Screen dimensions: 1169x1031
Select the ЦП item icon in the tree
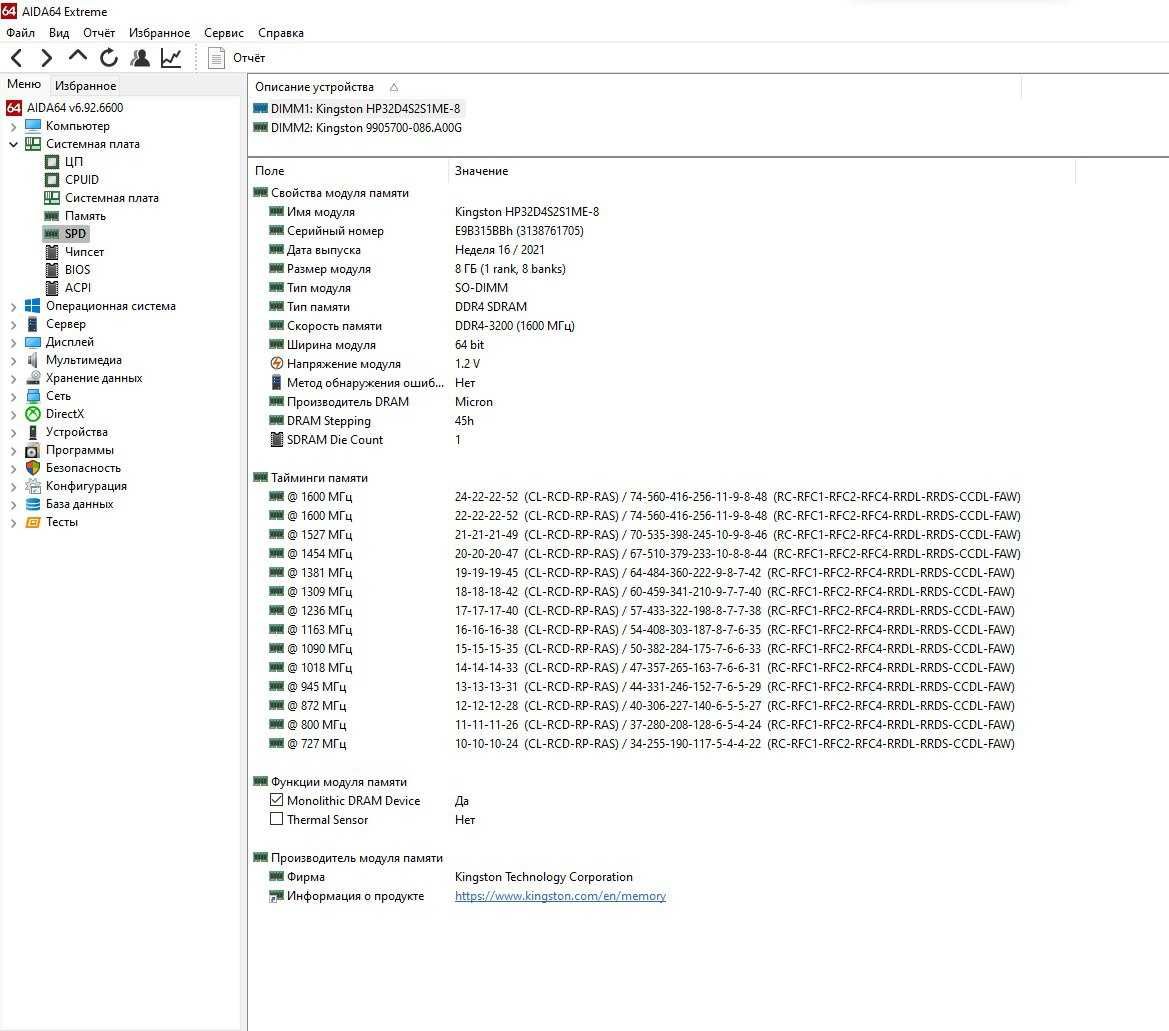[x=51, y=162]
